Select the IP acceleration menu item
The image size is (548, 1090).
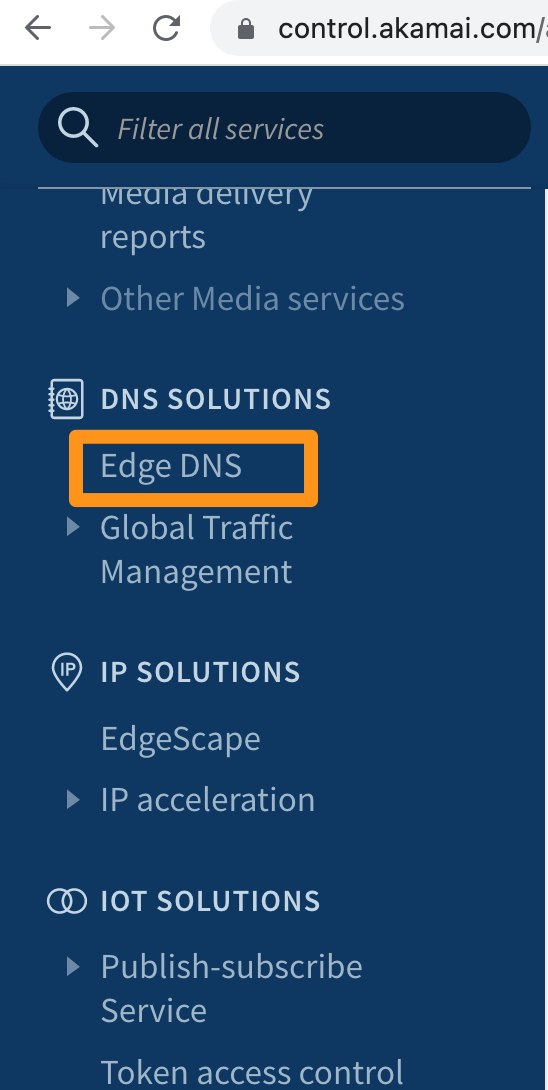pyautogui.click(x=208, y=799)
